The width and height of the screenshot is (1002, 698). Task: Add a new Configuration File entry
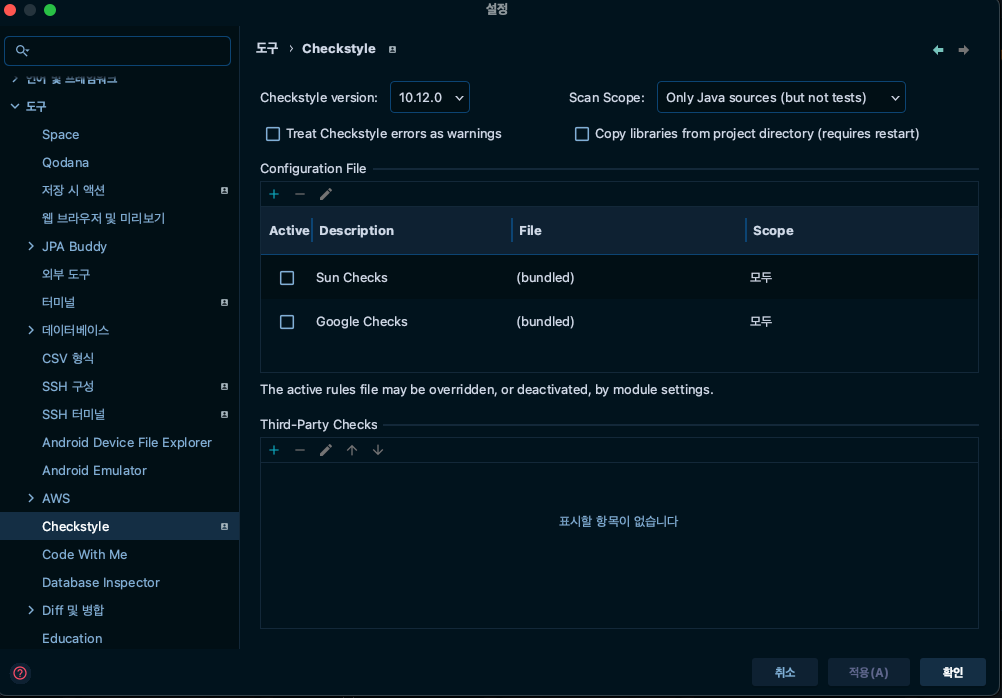tap(274, 194)
